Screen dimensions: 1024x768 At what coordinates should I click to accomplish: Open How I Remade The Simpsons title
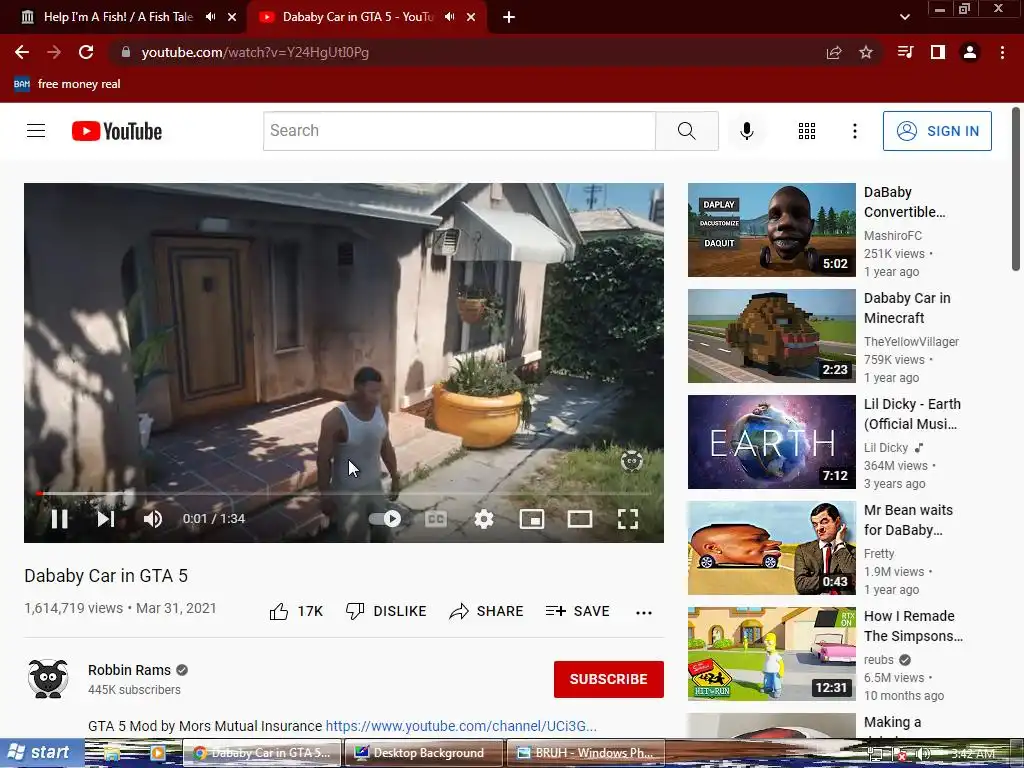click(913, 626)
